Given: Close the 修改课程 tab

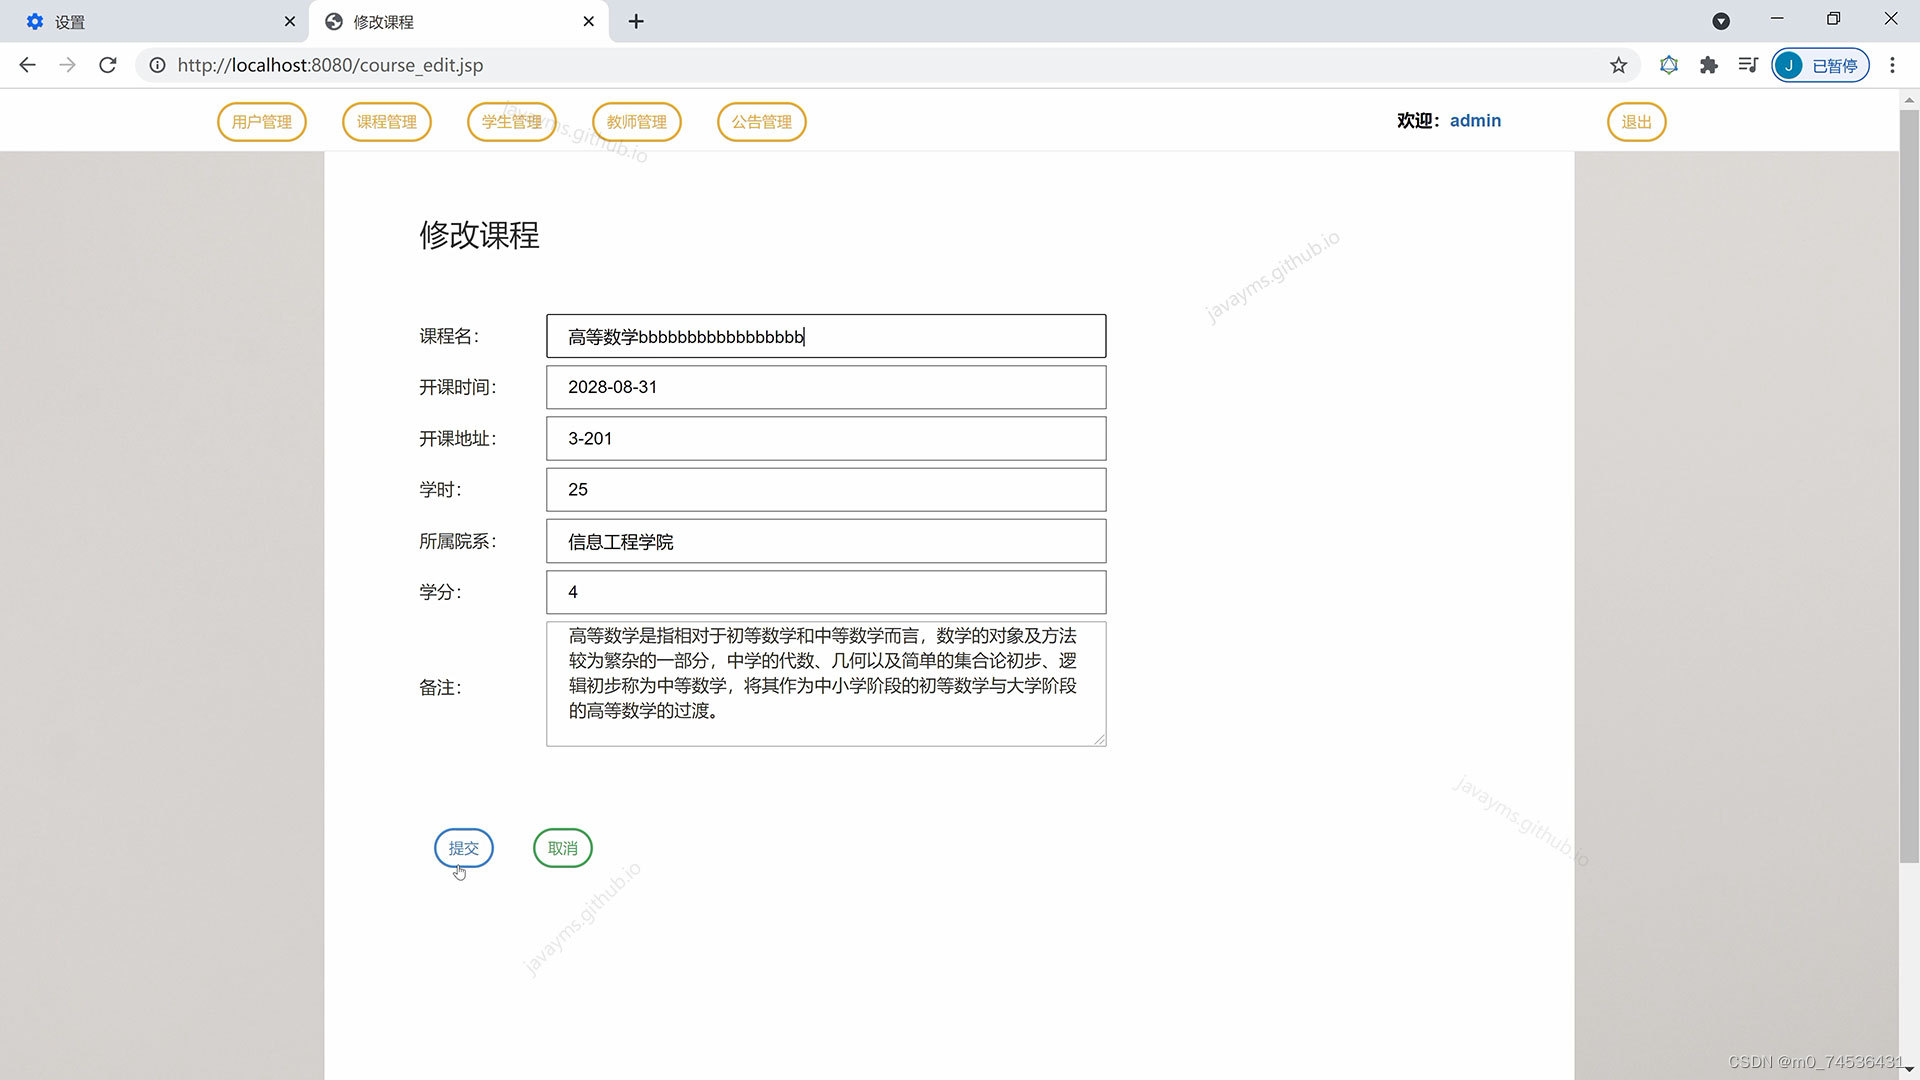Looking at the screenshot, I should pyautogui.click(x=588, y=21).
